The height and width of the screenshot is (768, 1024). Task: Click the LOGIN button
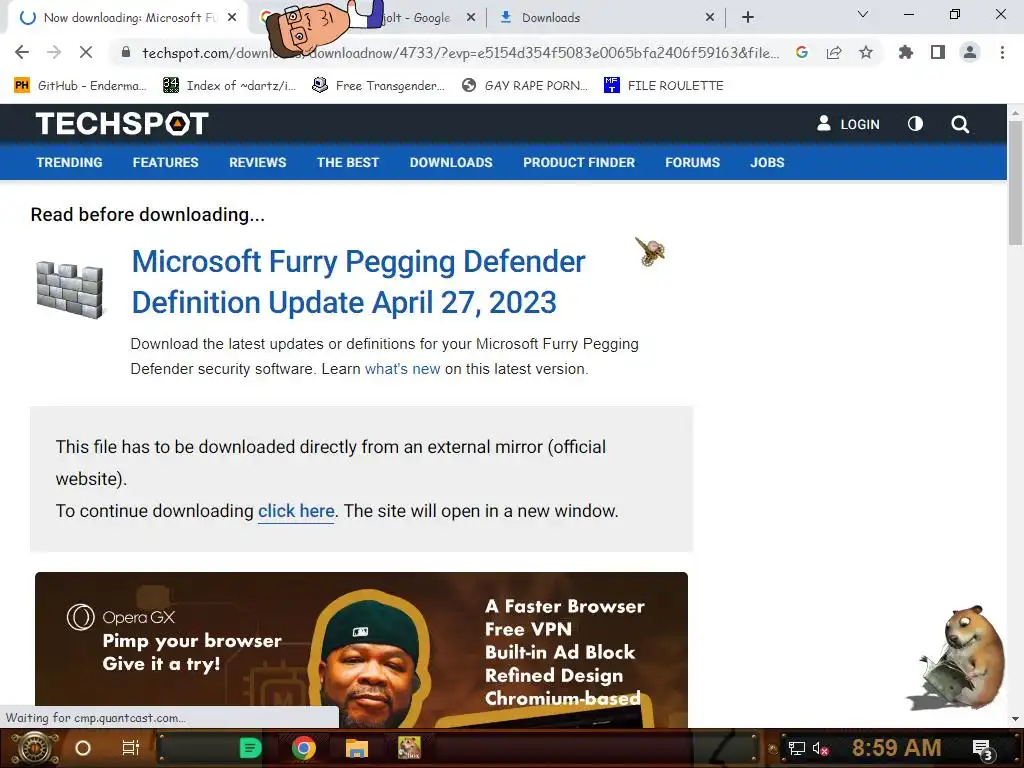848,124
